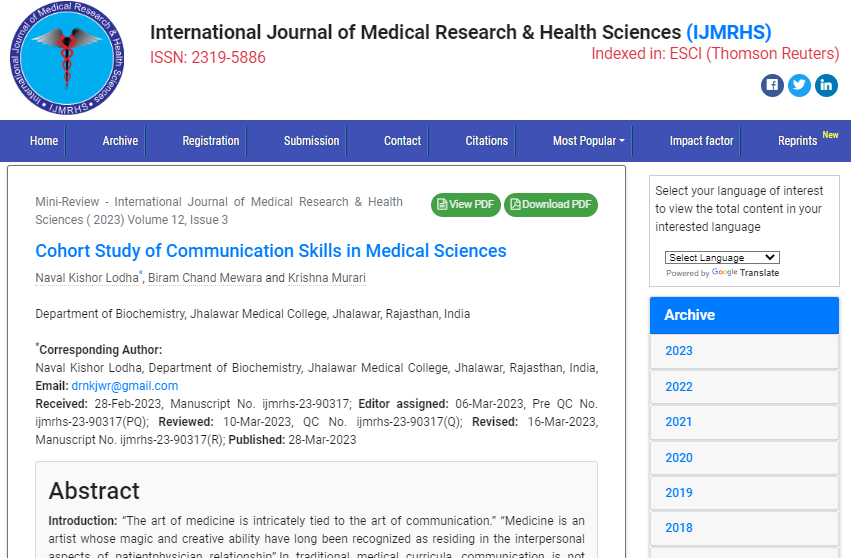The width and height of the screenshot is (851, 558).
Task: Expand the Most Popular dropdown menu
Action: (x=589, y=141)
